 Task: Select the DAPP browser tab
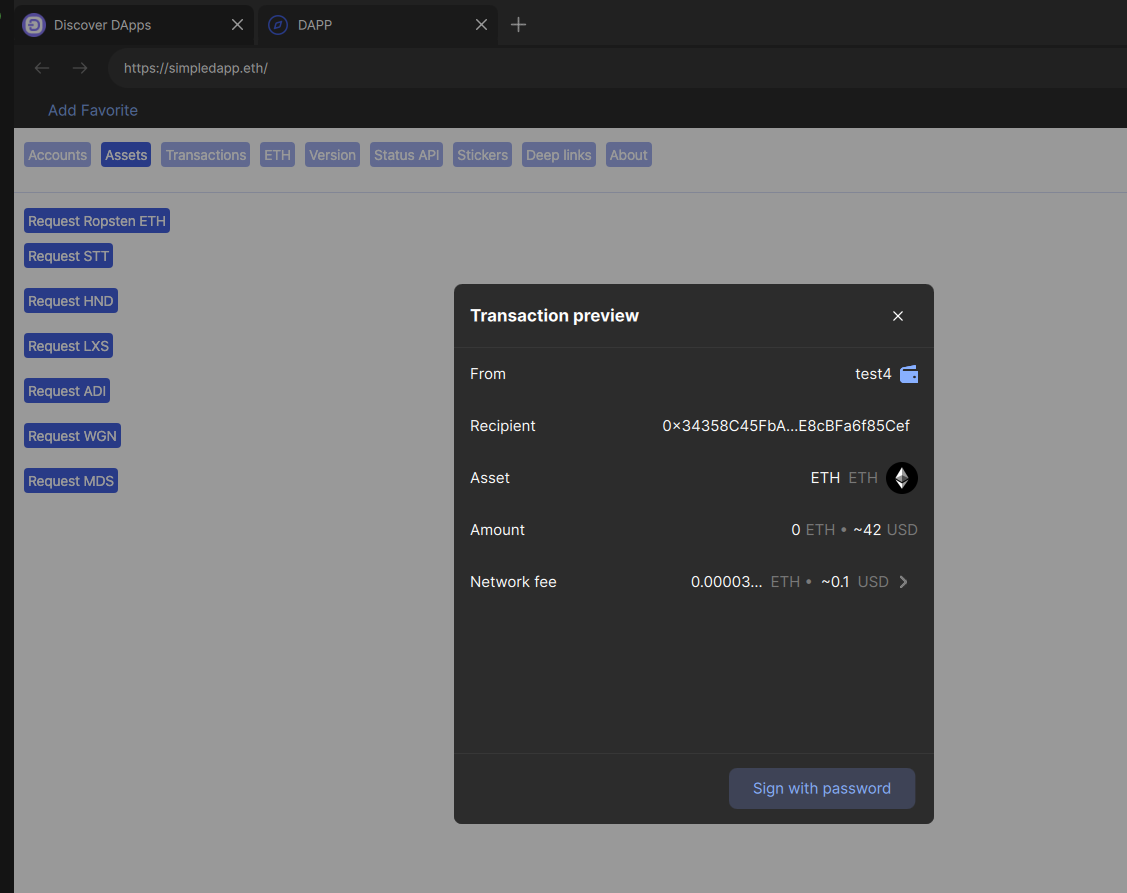(378, 25)
